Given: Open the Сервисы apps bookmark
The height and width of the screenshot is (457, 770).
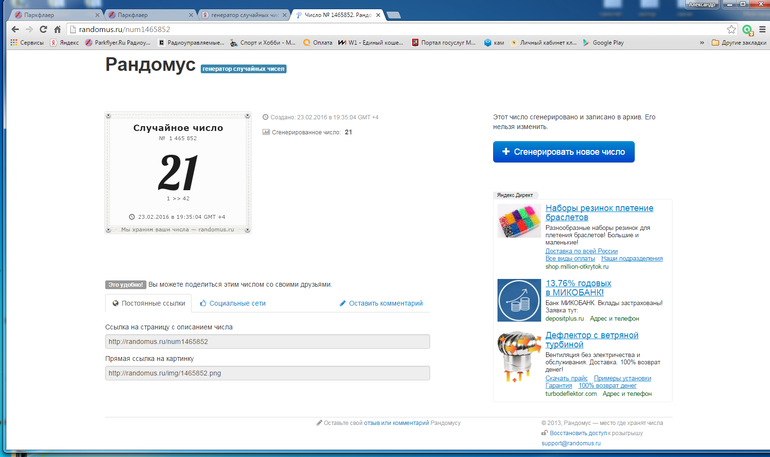Looking at the screenshot, I should click(28, 43).
